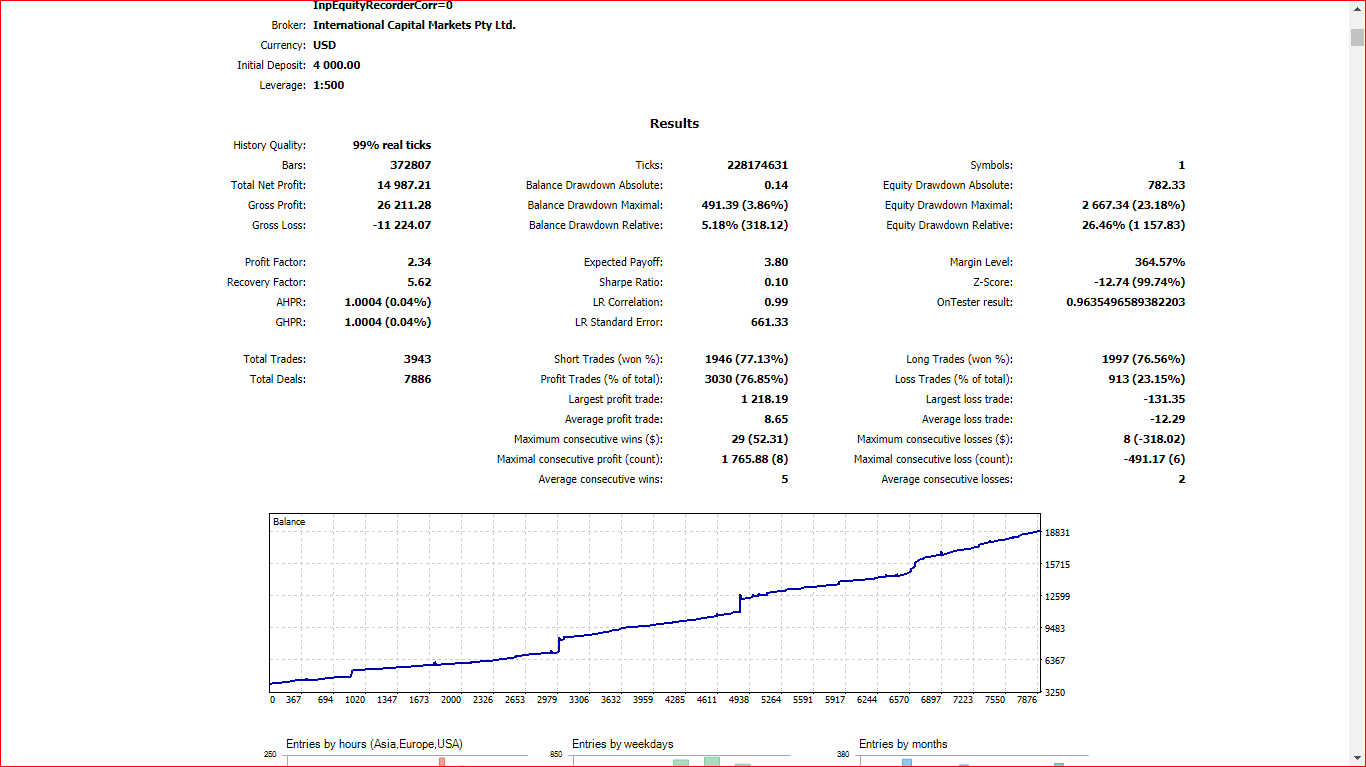Select History Quality 99% real ticks
The height and width of the screenshot is (767, 1366).
click(x=392, y=145)
